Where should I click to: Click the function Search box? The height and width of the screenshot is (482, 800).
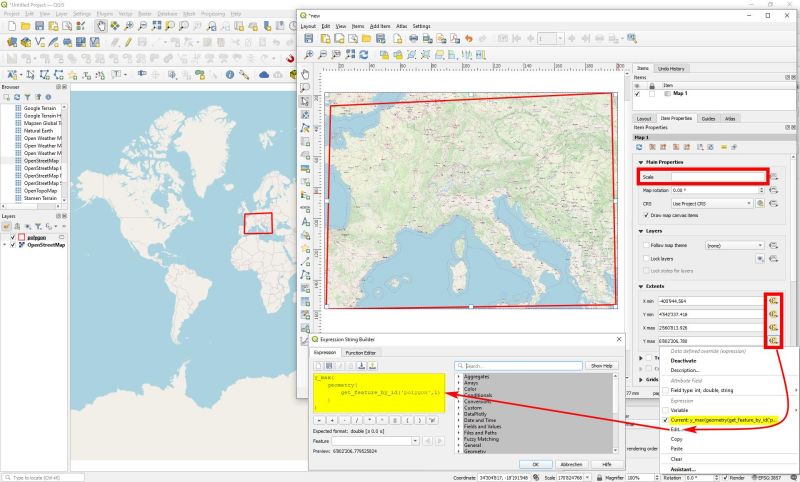coord(518,366)
